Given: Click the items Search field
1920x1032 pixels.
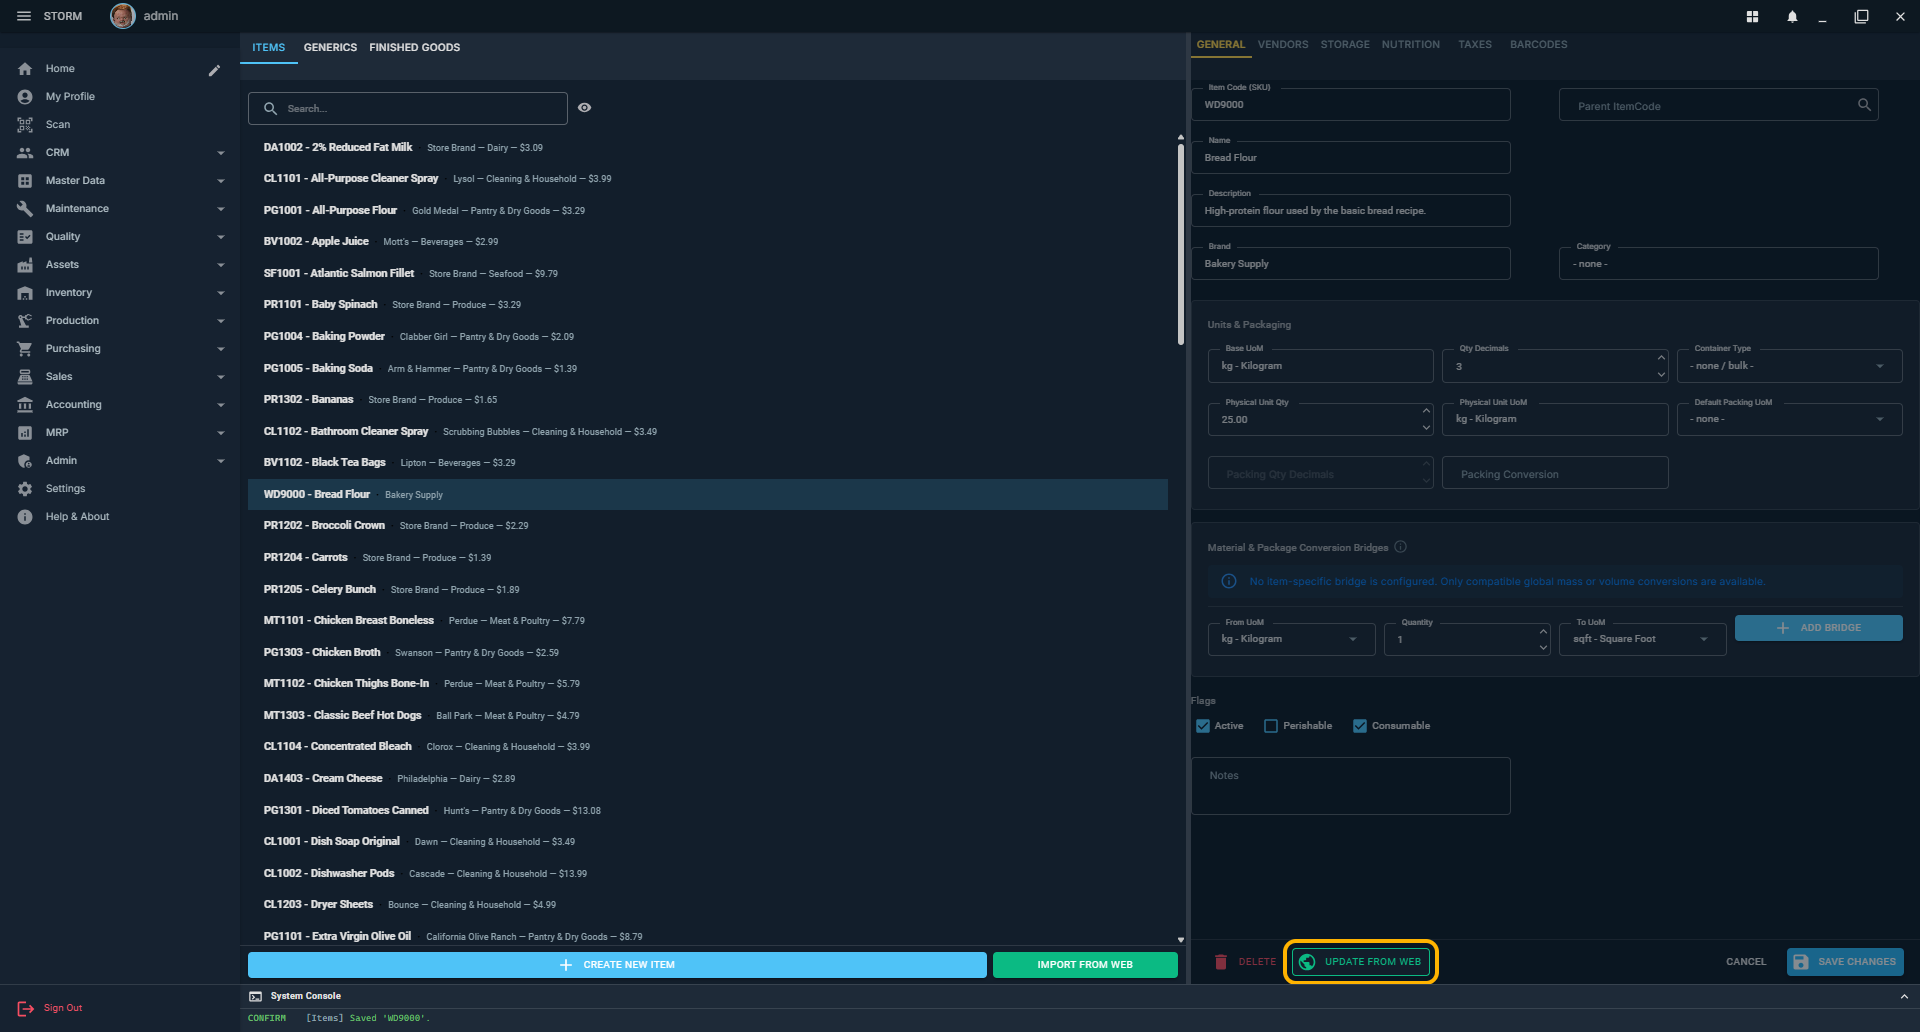Looking at the screenshot, I should pos(408,108).
